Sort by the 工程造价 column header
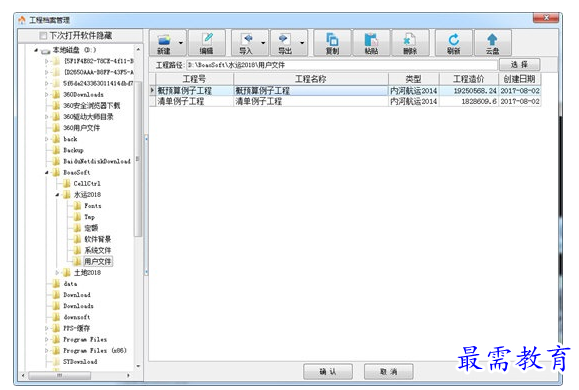Image resolution: width=579 pixels, height=390 pixels. pyautogui.click(x=469, y=79)
